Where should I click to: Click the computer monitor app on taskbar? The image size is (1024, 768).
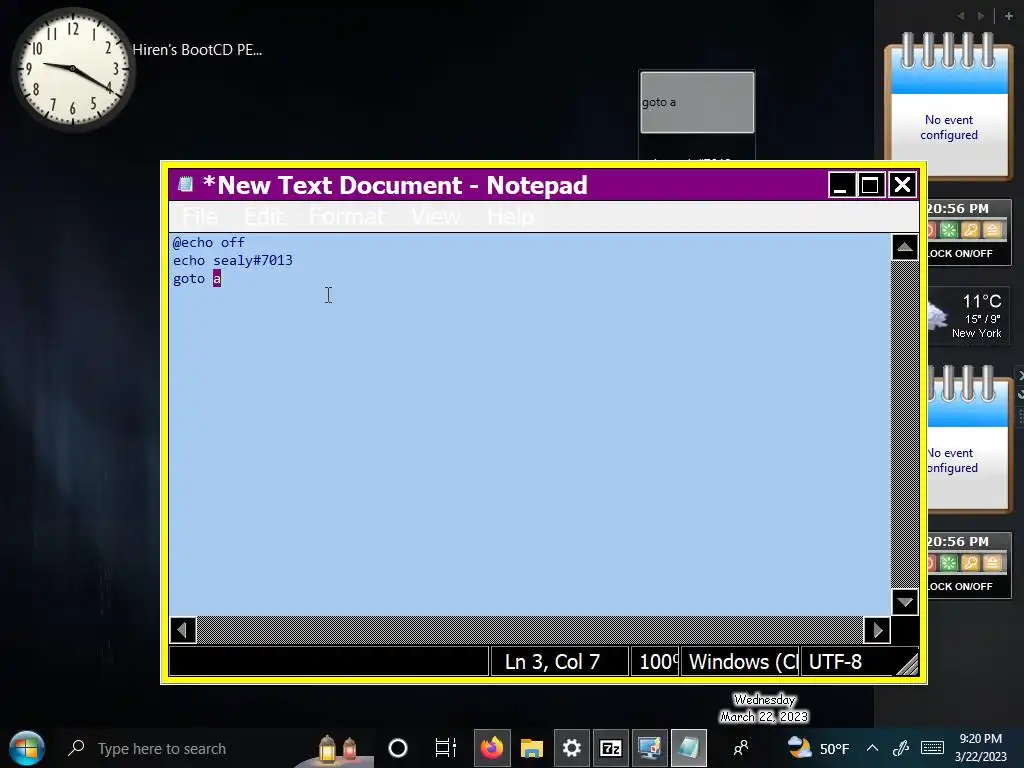649,748
